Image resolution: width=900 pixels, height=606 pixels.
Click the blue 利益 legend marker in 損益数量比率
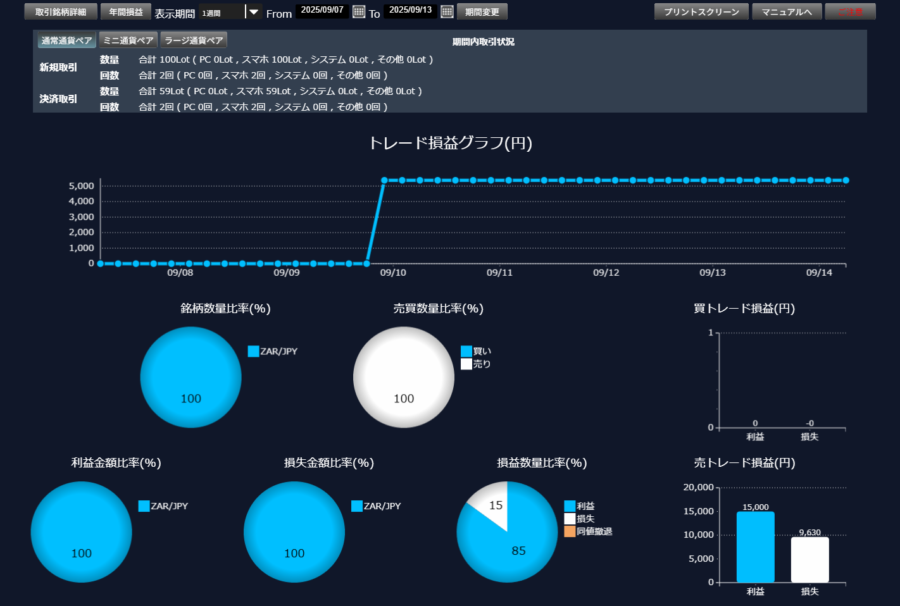[x=570, y=506]
